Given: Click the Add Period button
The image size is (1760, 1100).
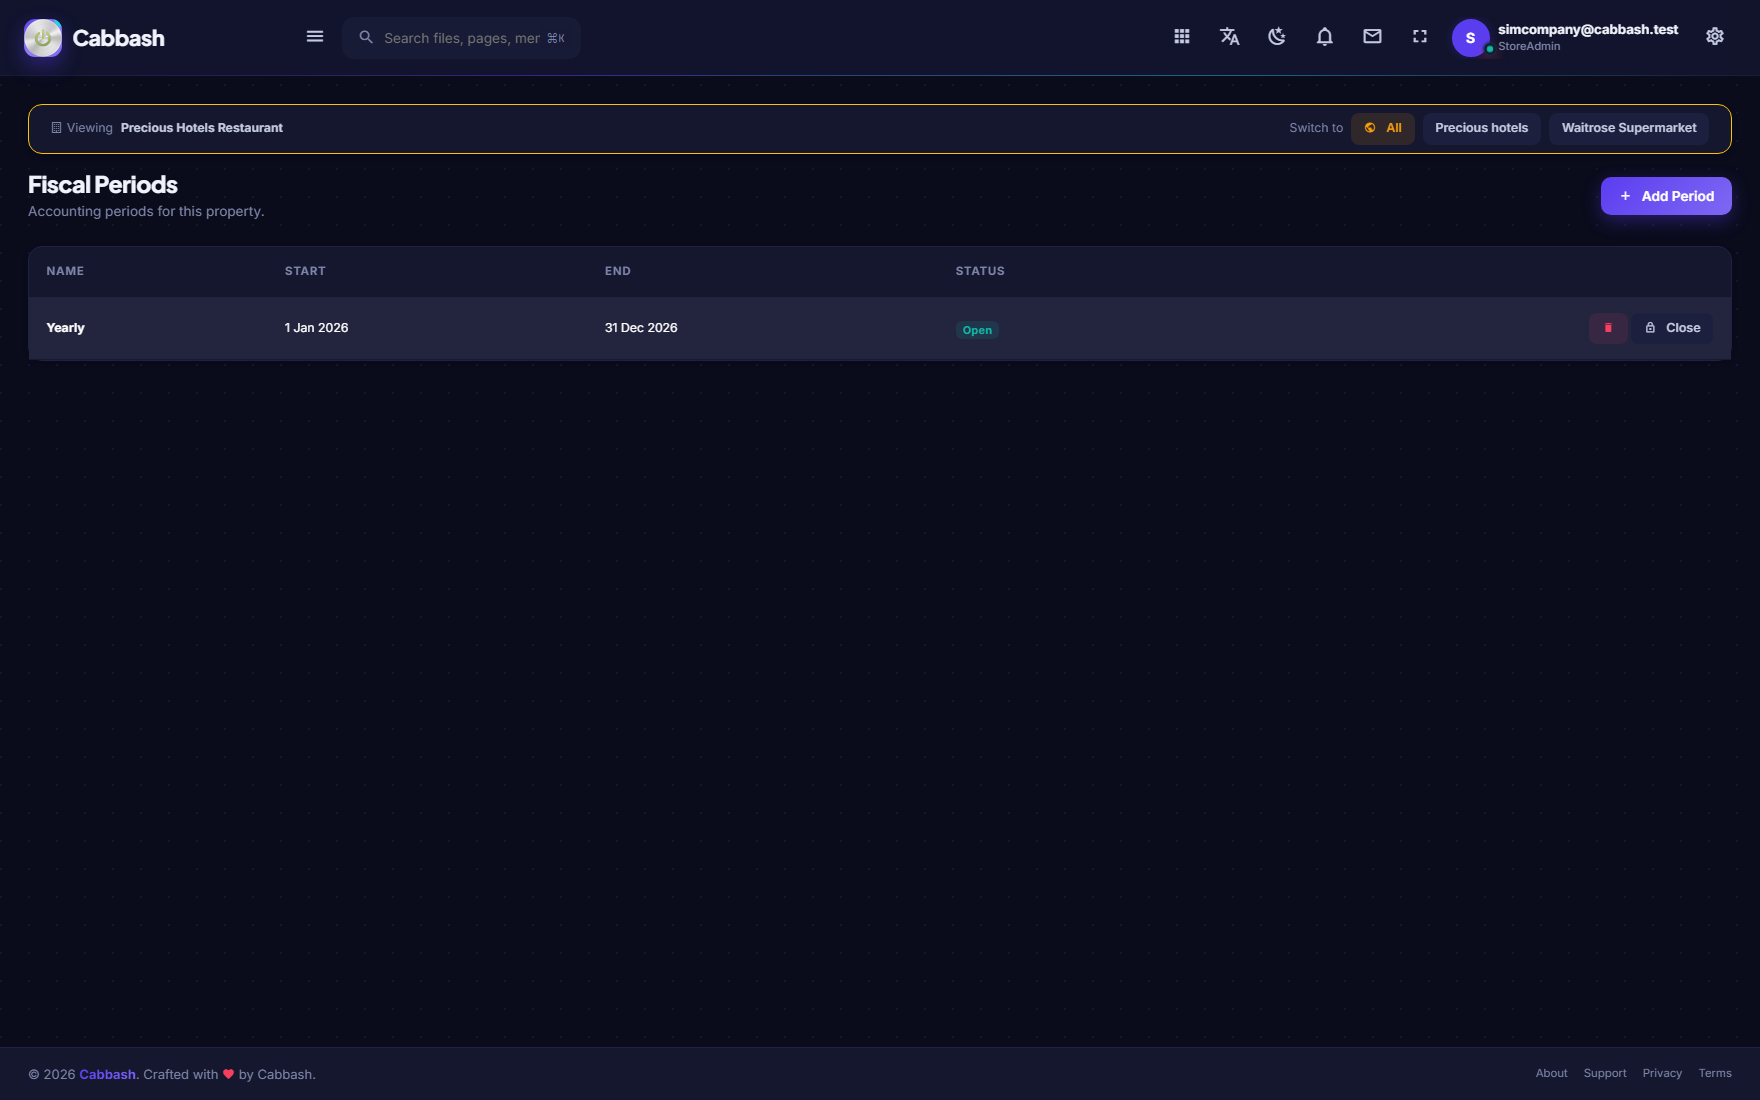Looking at the screenshot, I should [x=1666, y=196].
